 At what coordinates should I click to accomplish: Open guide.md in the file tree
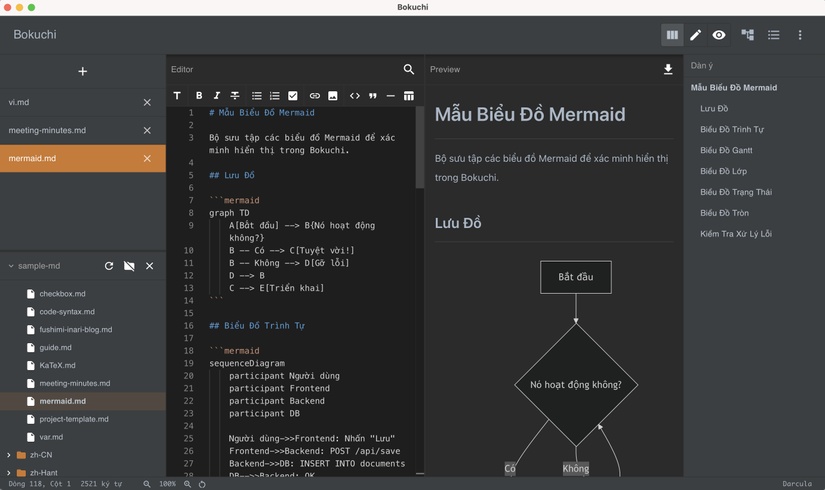pyautogui.click(x=83, y=347)
